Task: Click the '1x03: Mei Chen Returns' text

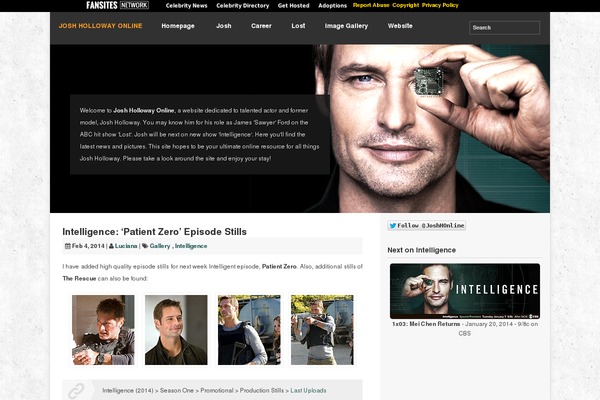Action: pos(426,324)
